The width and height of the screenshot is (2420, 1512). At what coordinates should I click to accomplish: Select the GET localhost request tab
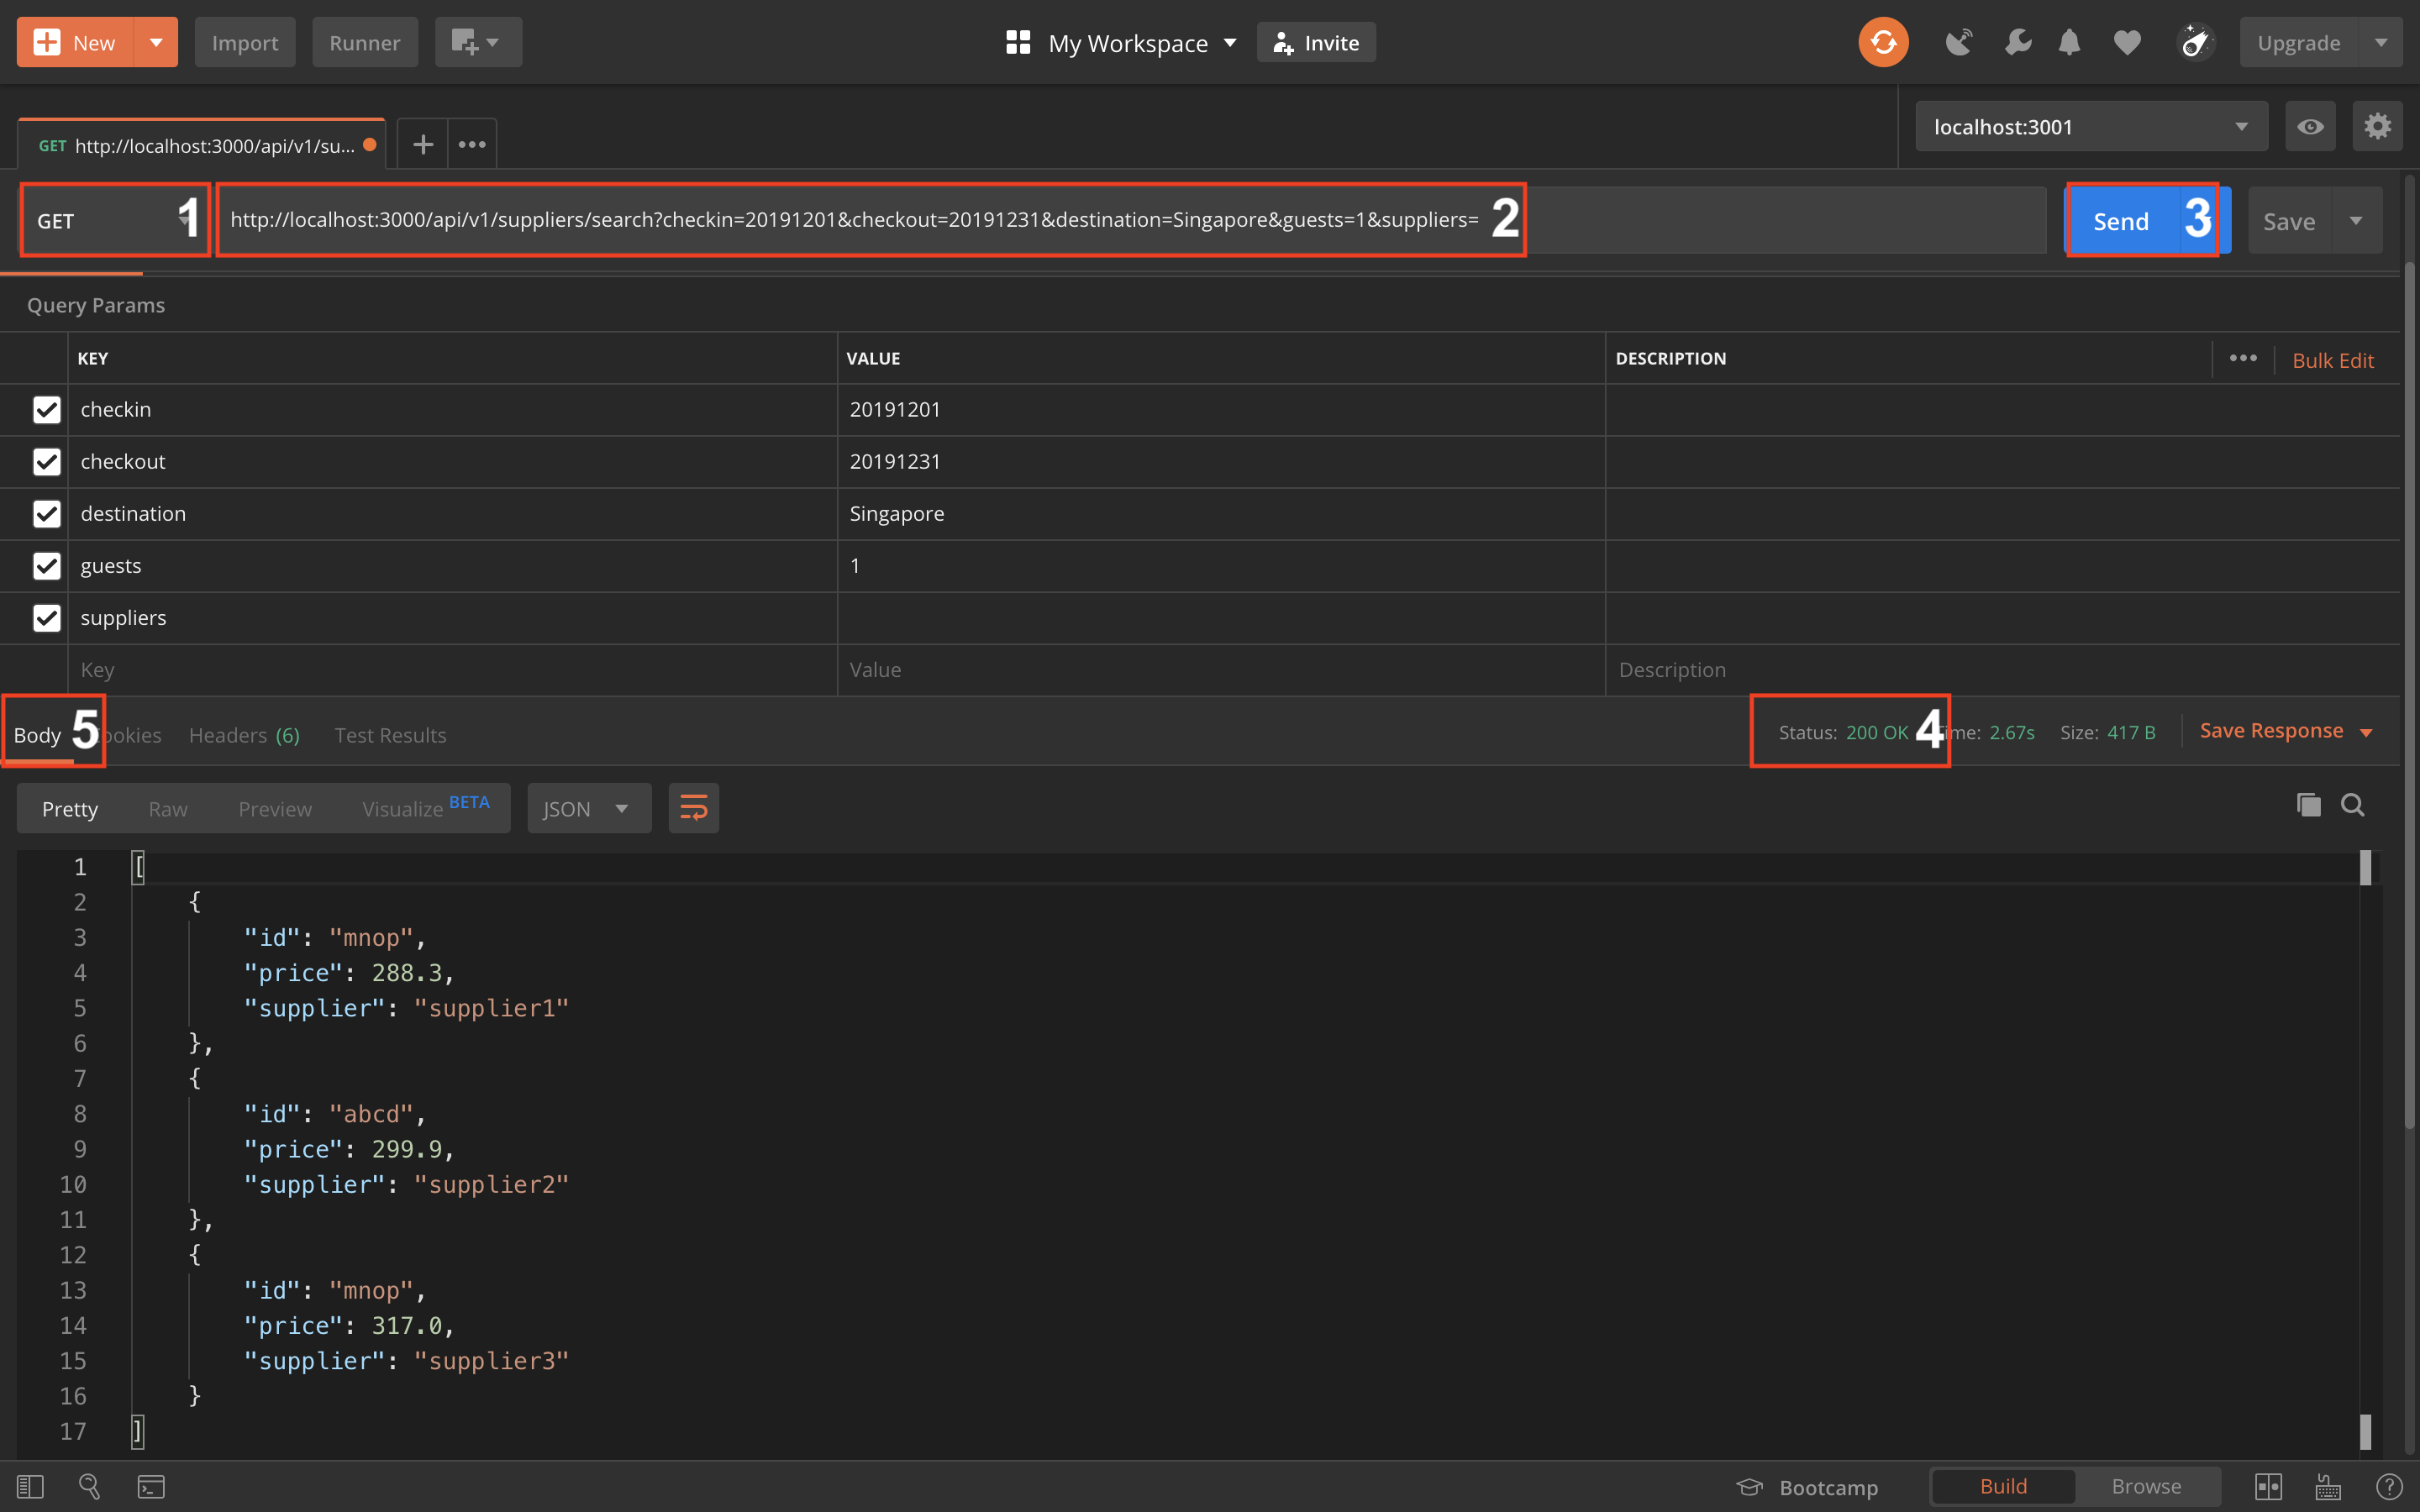point(201,145)
